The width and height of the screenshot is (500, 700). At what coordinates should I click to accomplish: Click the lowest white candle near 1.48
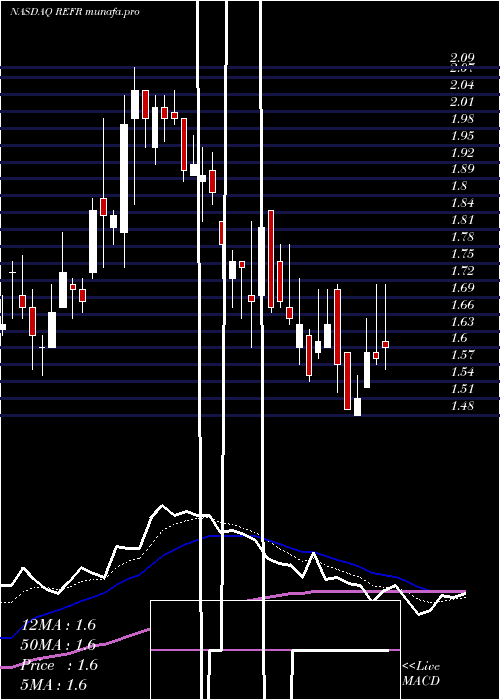click(358, 407)
